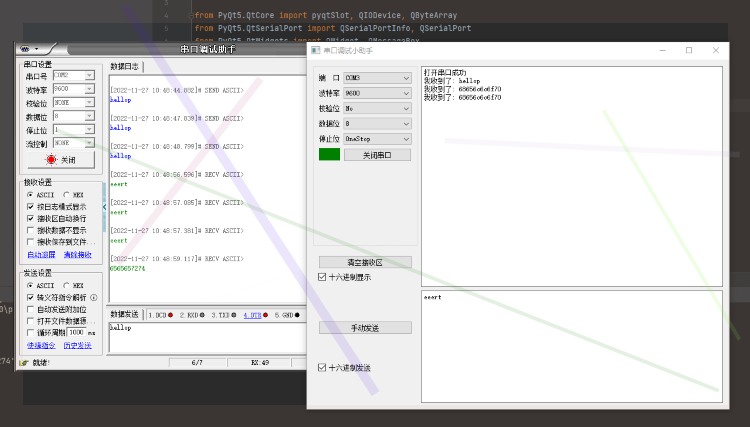The image size is (750, 427).
Task: Open the logo menu in 串口调试助手 title bar
Action: click(30, 49)
